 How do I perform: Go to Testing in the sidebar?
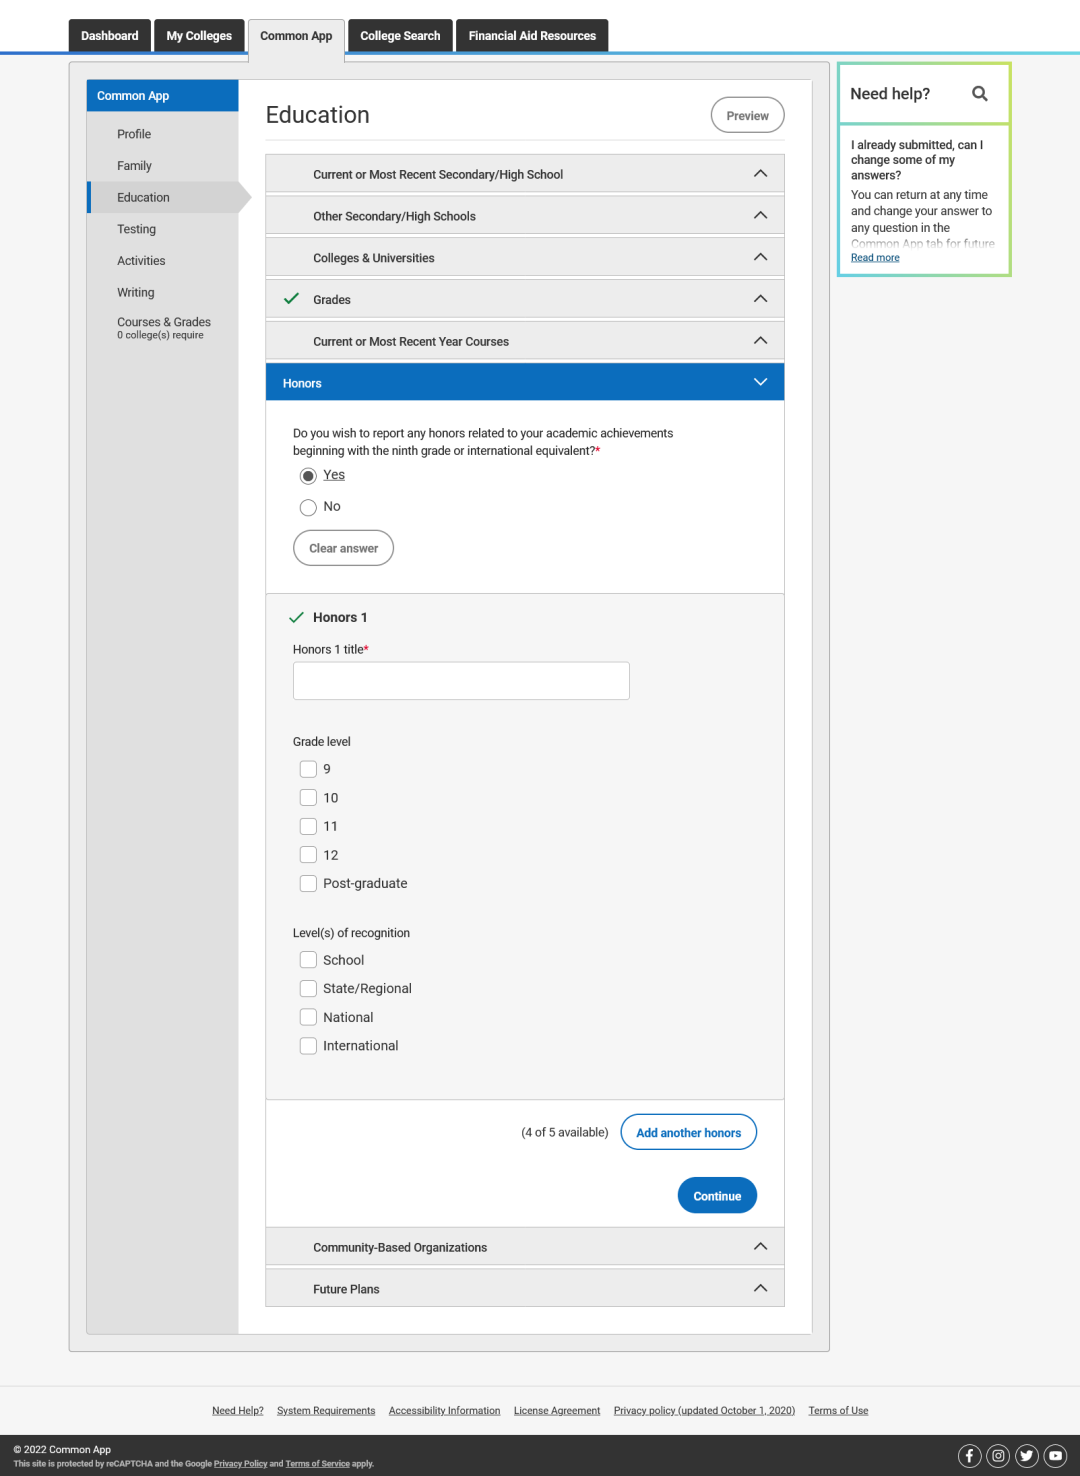136,229
